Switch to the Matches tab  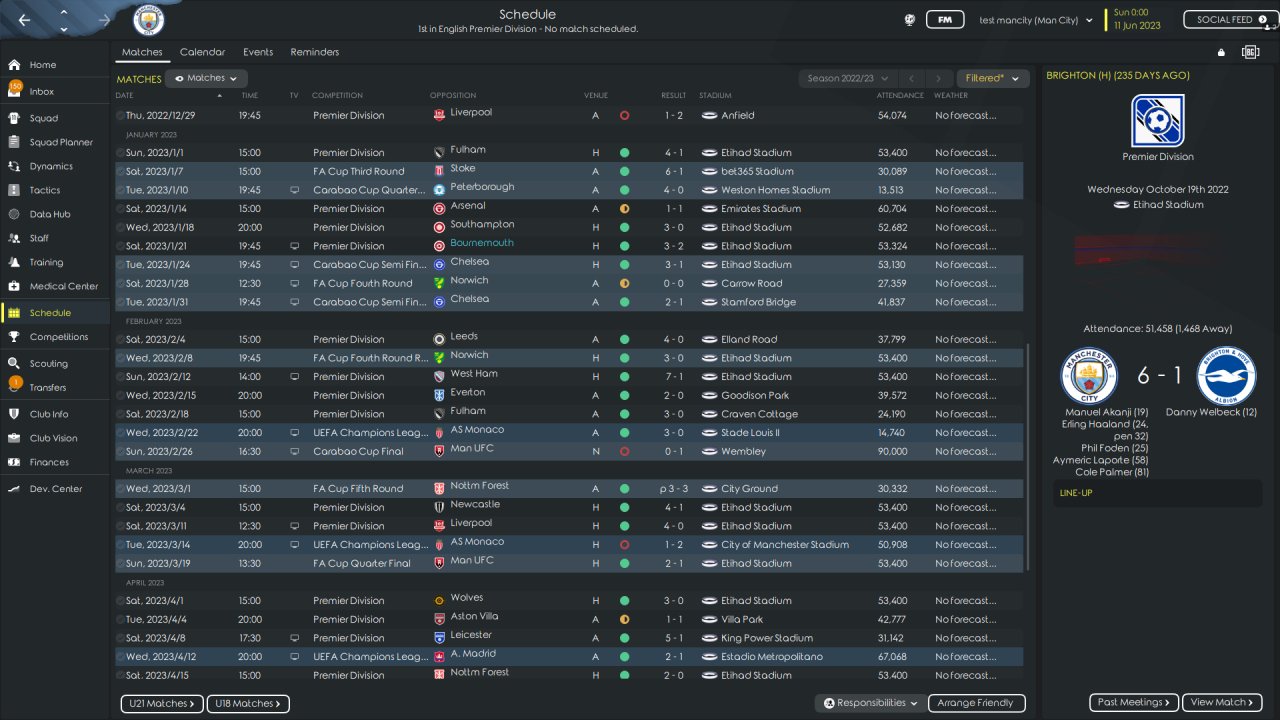[142, 52]
